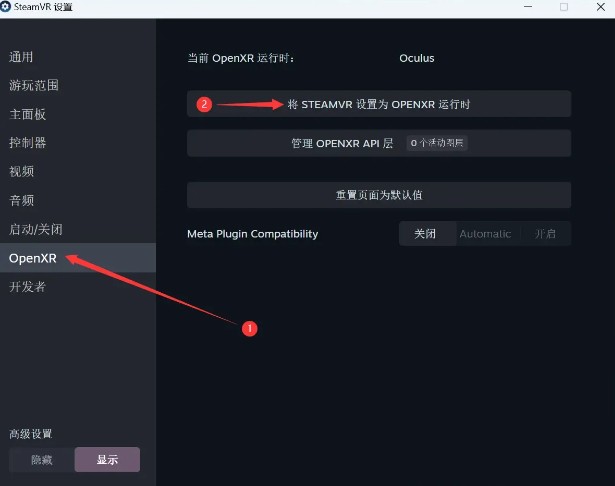Screen dimensions: 615x486
Task: Set SteamVR as the OpenXR runtime
Action: click(379, 104)
